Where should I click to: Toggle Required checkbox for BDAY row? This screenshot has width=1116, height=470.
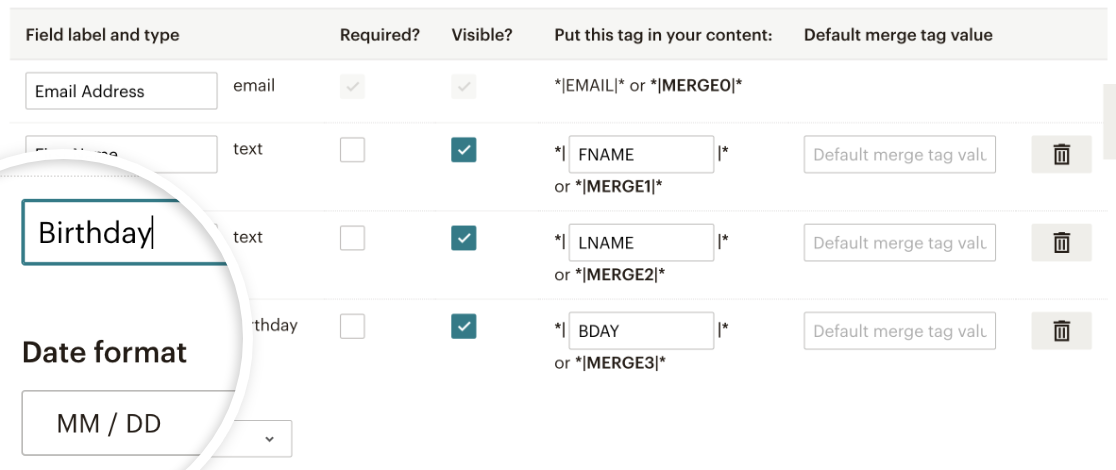click(x=352, y=327)
